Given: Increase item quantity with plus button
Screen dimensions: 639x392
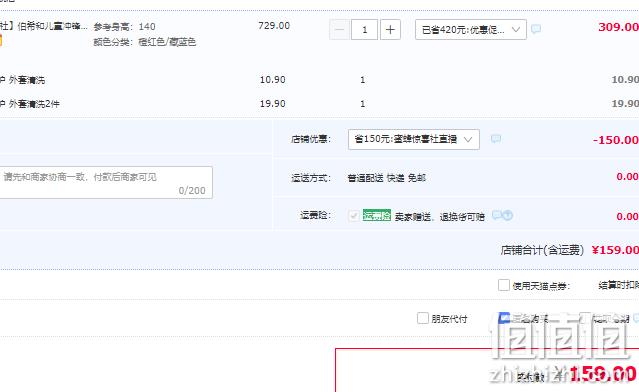Looking at the screenshot, I should (x=390, y=30).
